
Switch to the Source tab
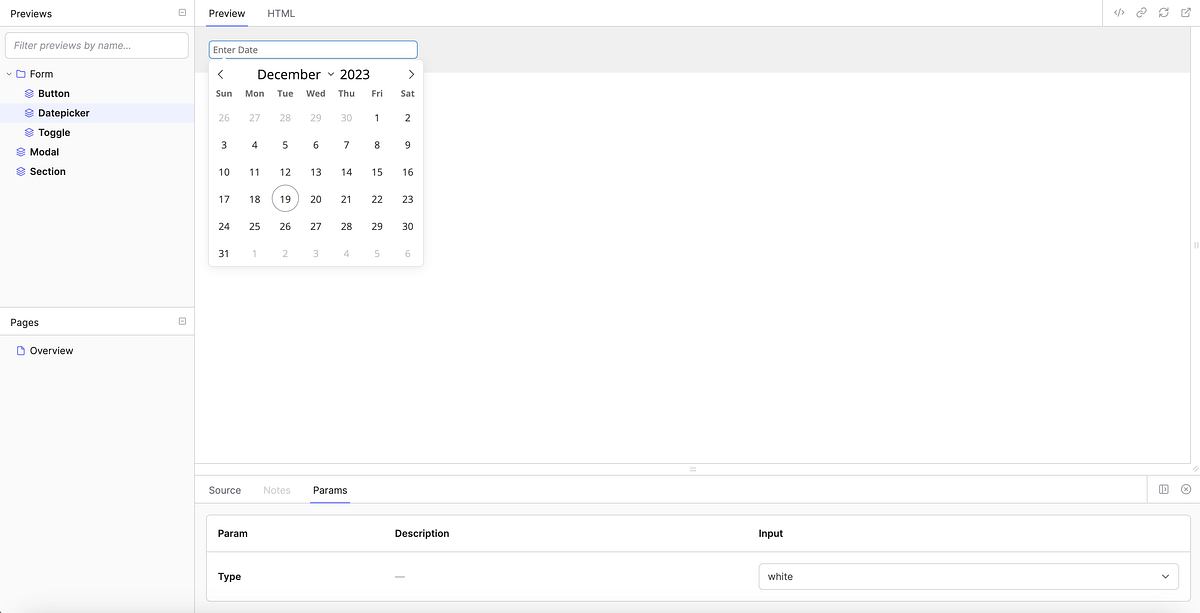pos(224,490)
